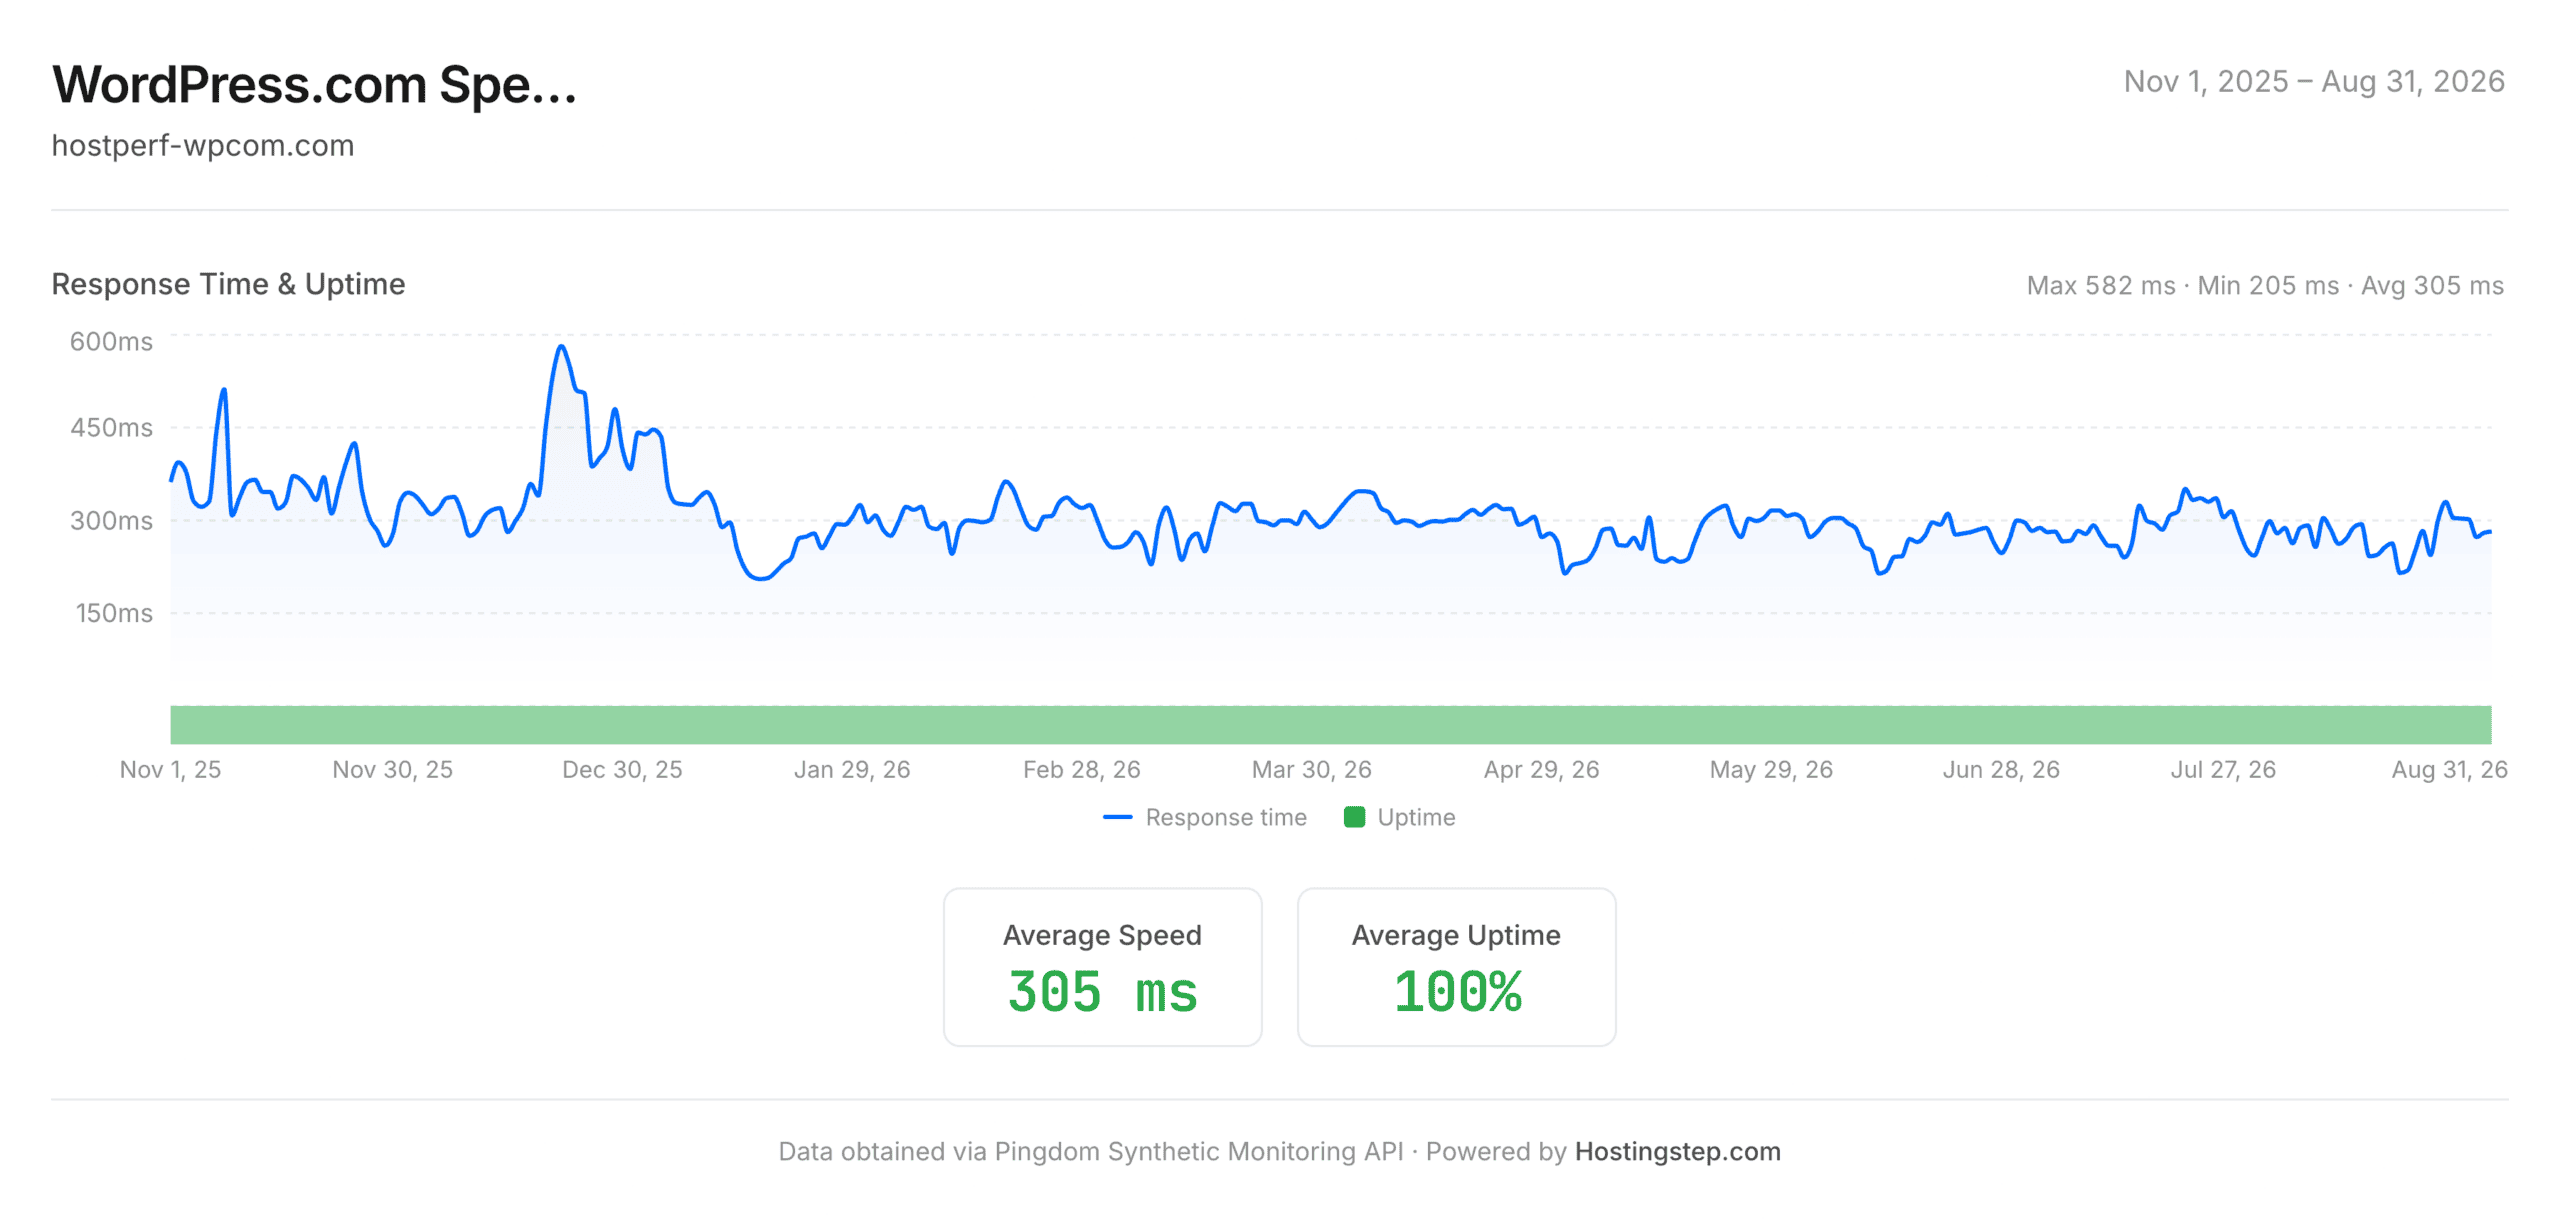Click the Max 582 ms stats summary
Screen dimensions: 2560x1220
pos(2265,286)
